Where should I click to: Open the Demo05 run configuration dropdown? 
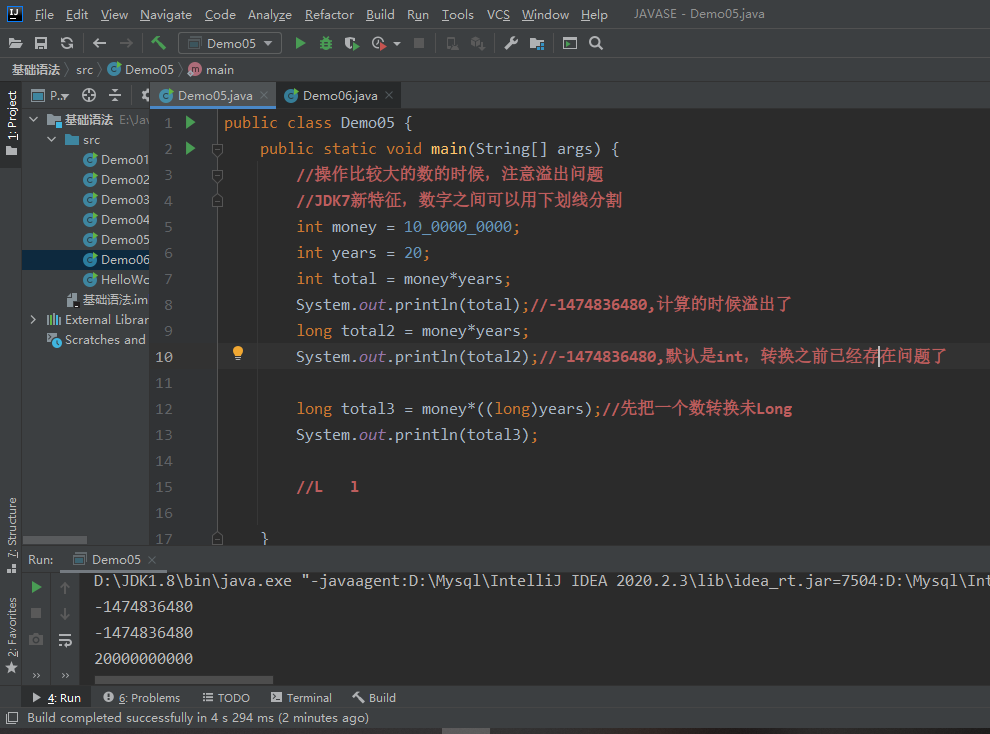[231, 43]
